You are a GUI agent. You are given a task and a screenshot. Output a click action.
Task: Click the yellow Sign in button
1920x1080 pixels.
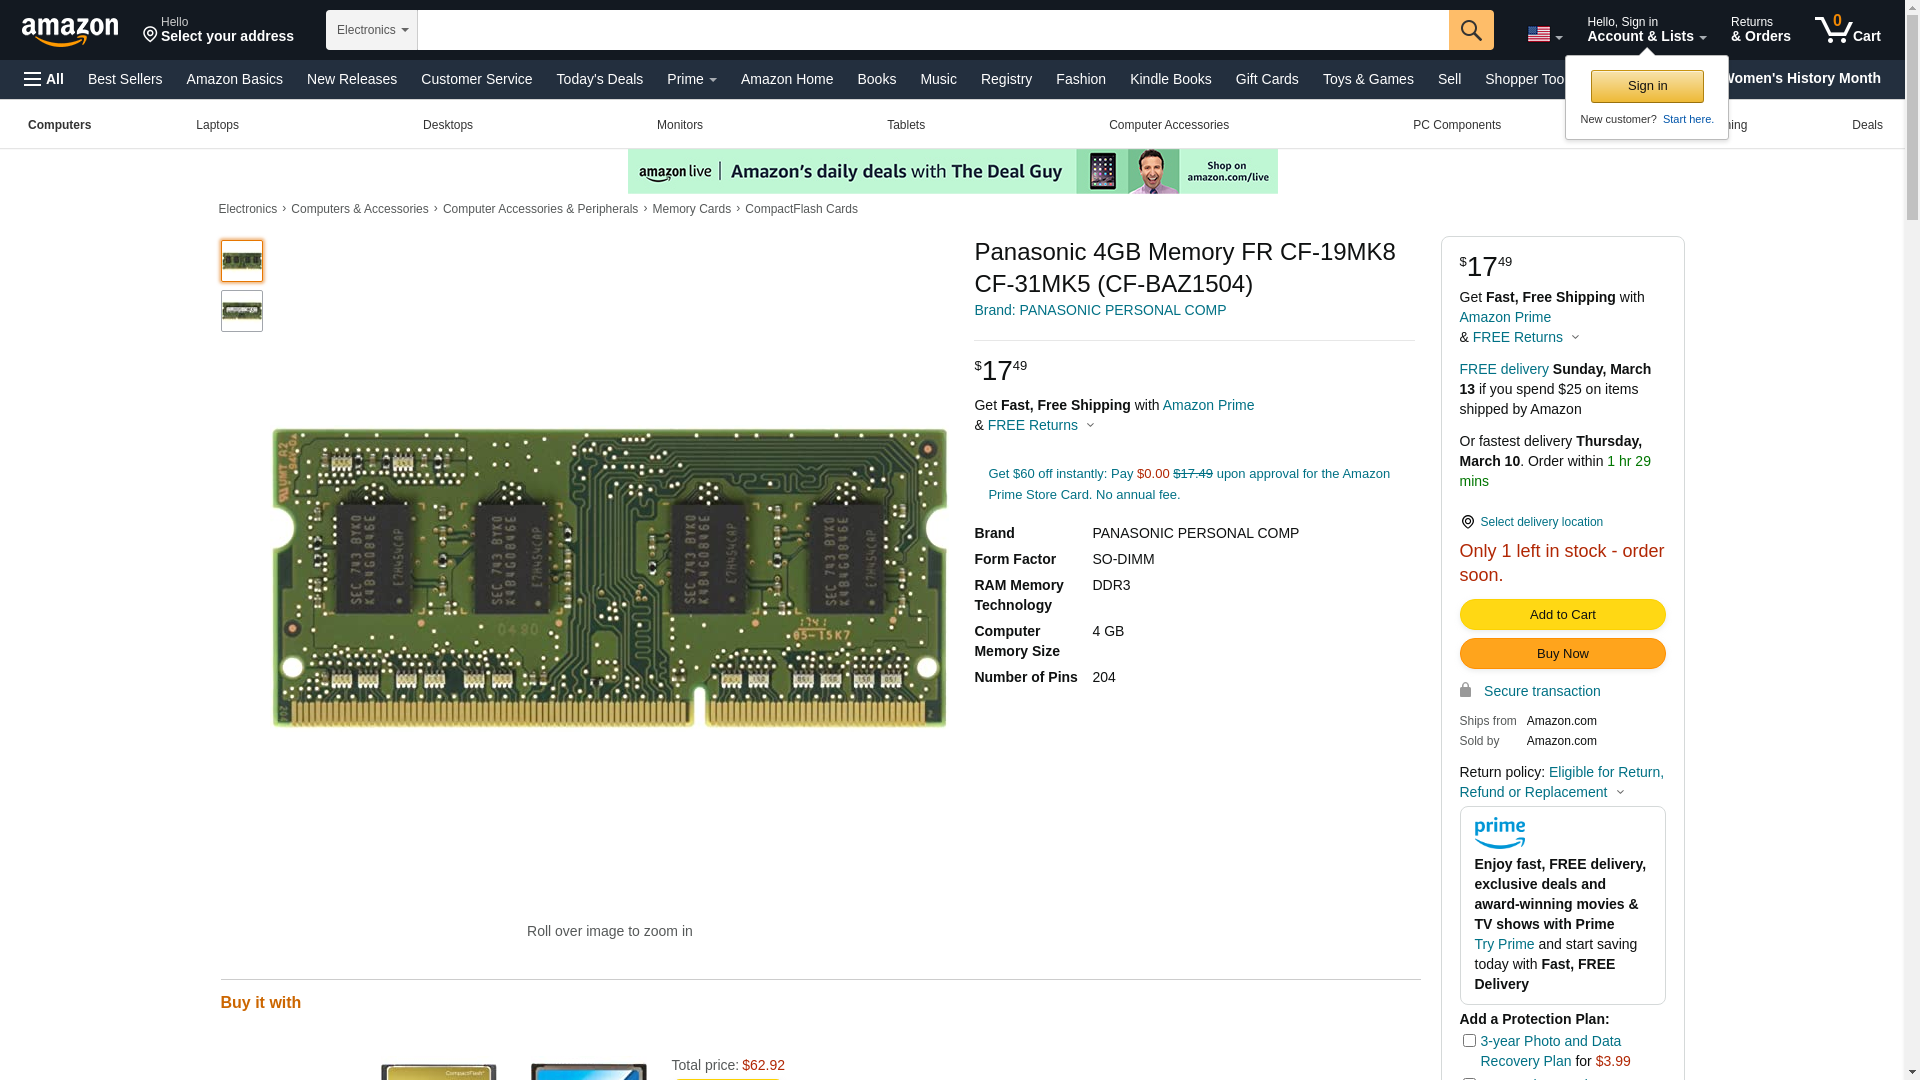coord(1647,87)
